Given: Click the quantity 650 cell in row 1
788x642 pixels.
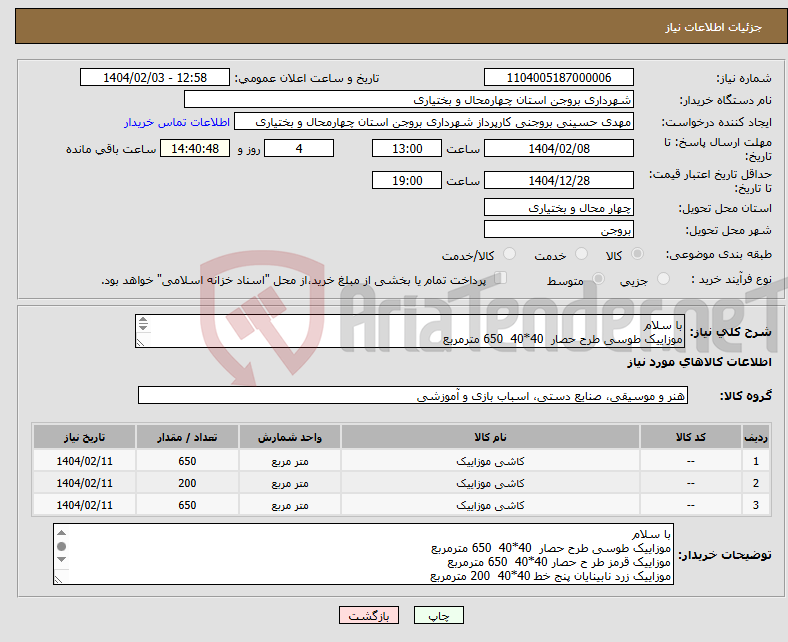Looking at the screenshot, I should (187, 461).
